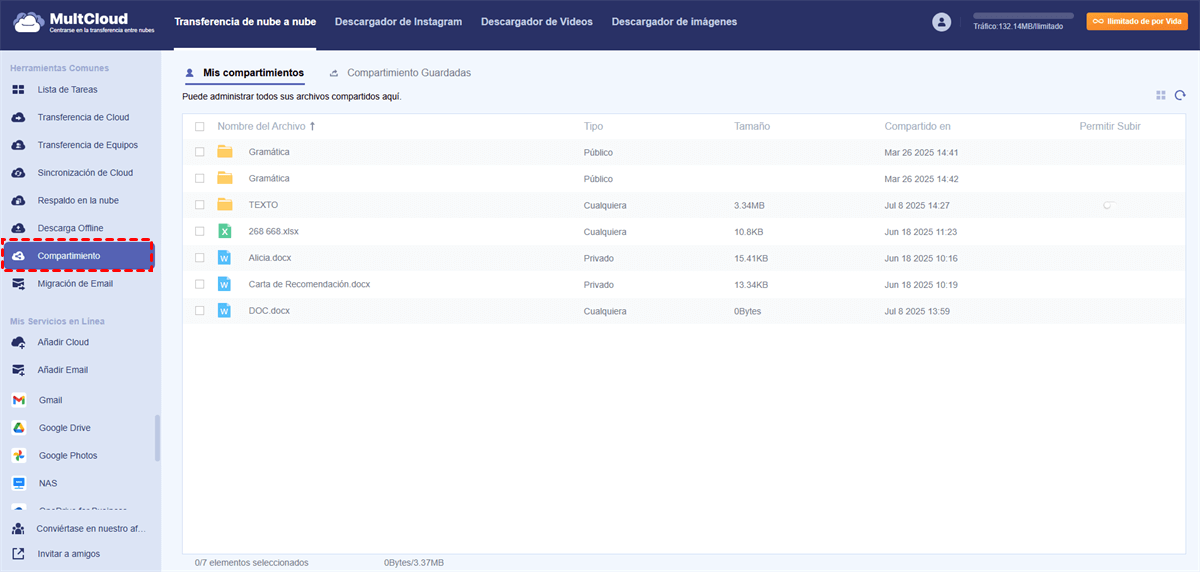This screenshot has width=1200, height=572.
Task: Click Descarga Offline cloud icon
Action: 18,228
